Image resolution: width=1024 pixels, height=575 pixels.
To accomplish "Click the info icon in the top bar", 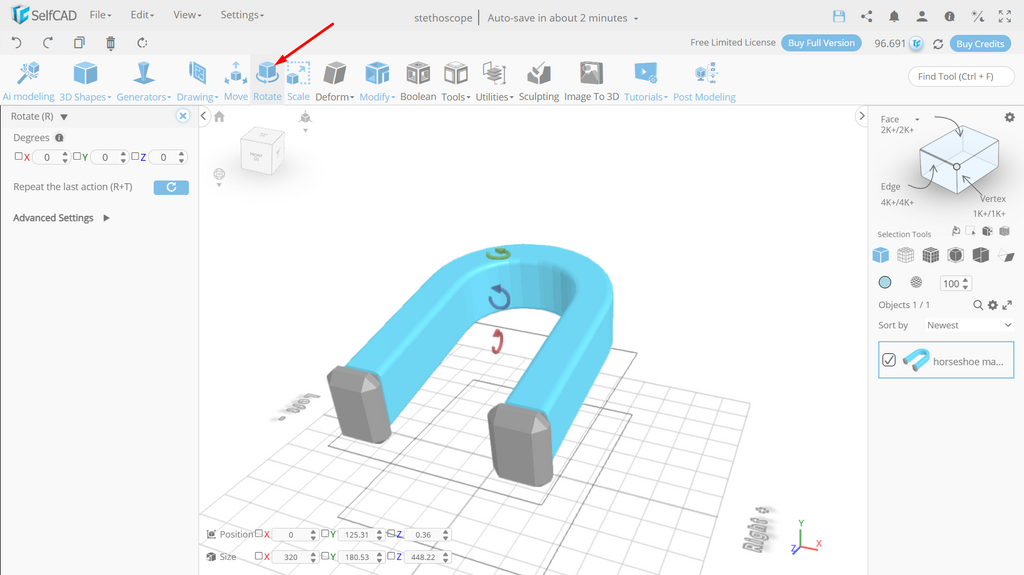I will click(x=950, y=17).
